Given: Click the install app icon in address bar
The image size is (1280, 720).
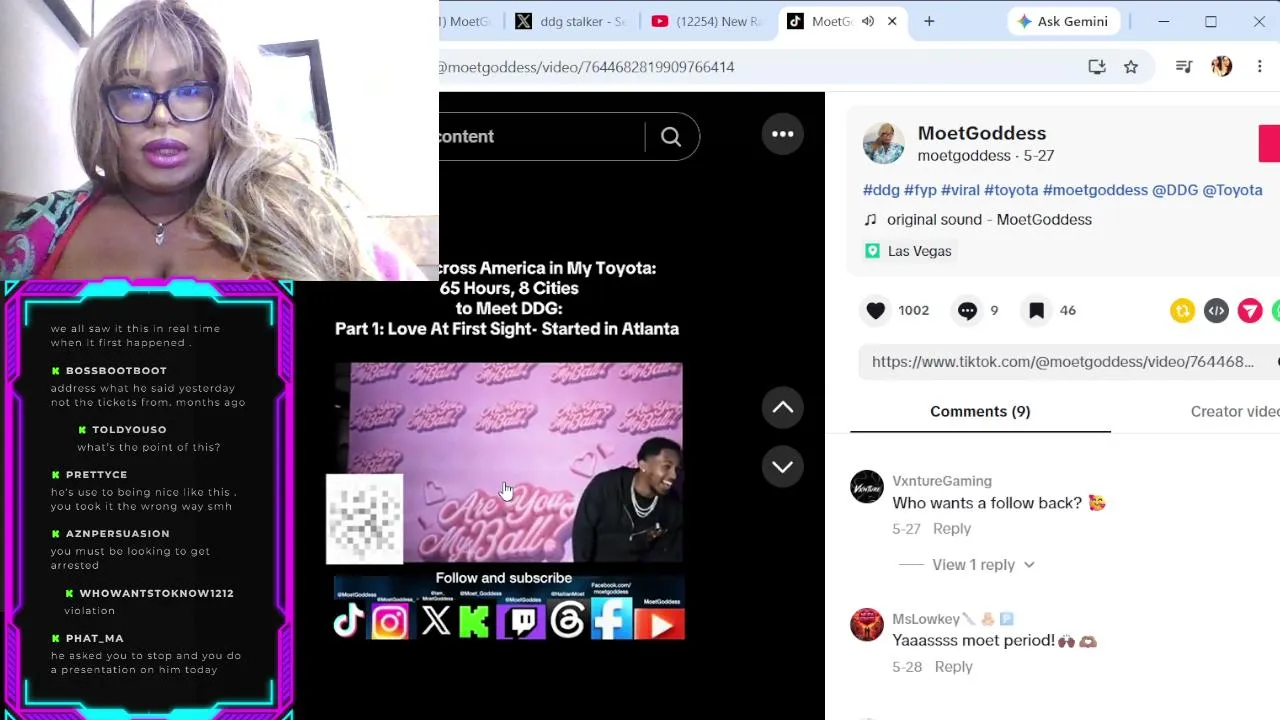Looking at the screenshot, I should point(1097,66).
